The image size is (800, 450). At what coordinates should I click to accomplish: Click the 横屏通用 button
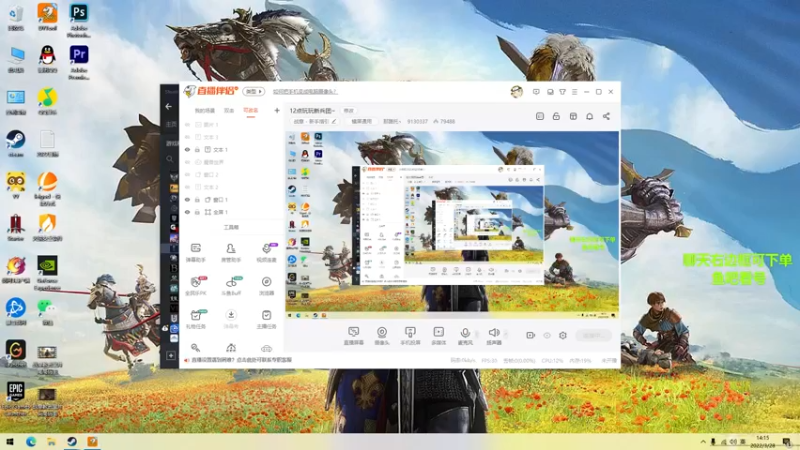tap(362, 121)
